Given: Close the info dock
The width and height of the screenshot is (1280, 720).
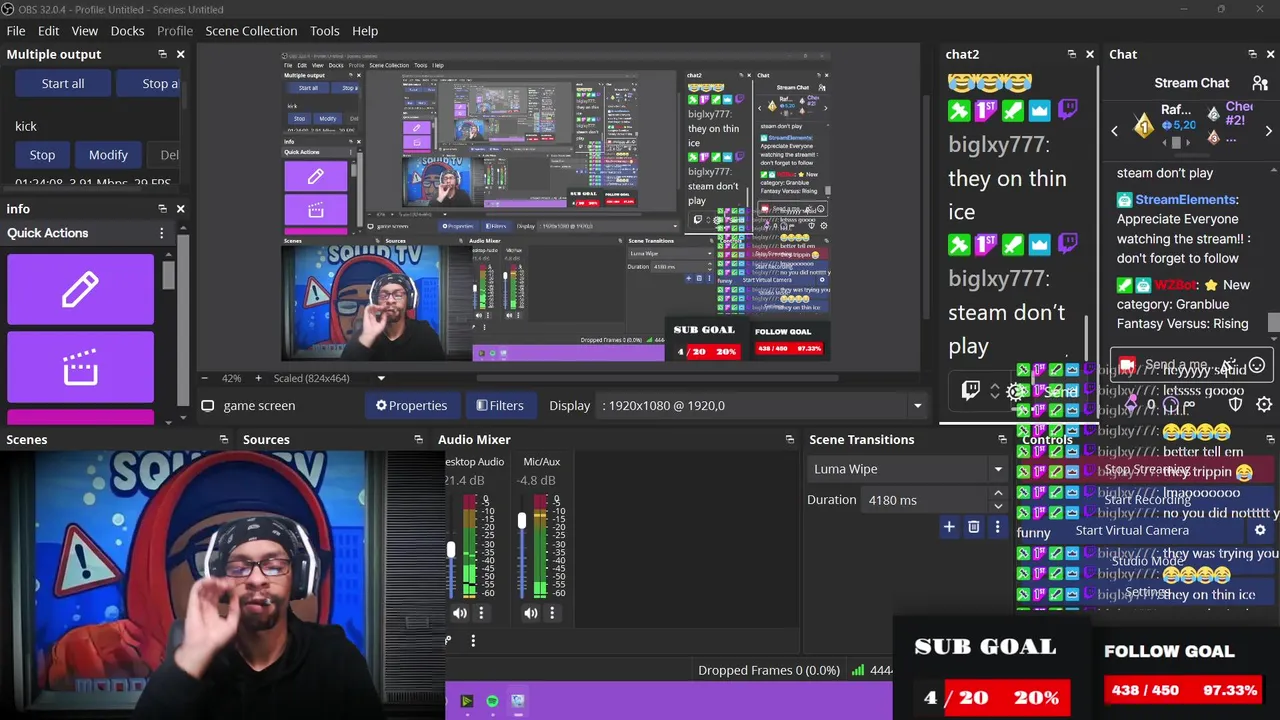Looking at the screenshot, I should coord(180,208).
